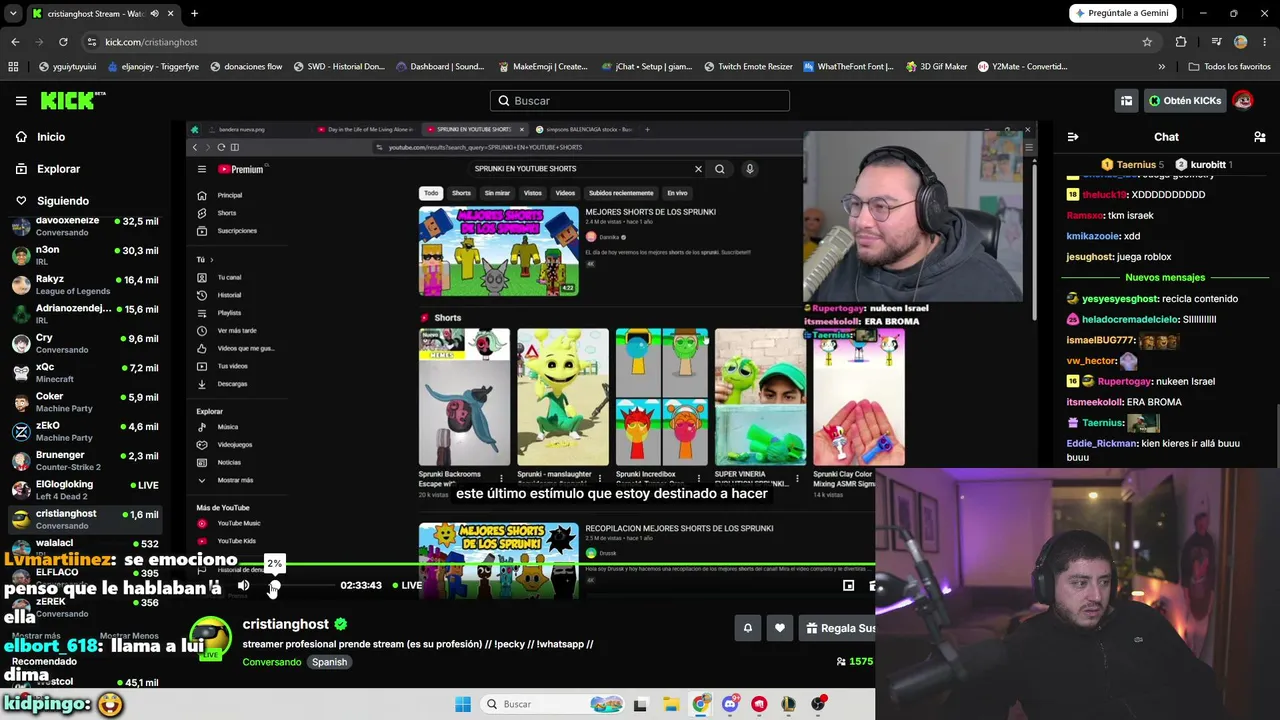Open Windows Start menu

[462, 704]
